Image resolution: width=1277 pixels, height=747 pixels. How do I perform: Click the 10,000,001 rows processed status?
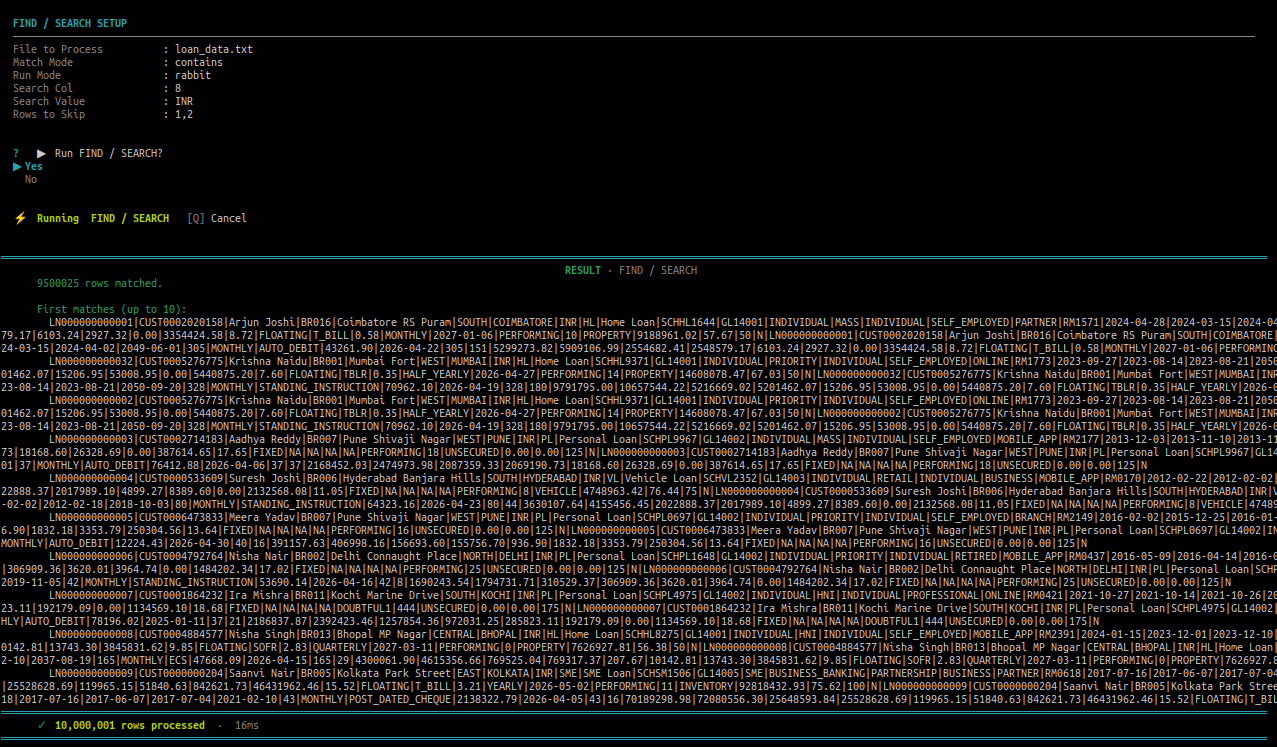coord(130,725)
